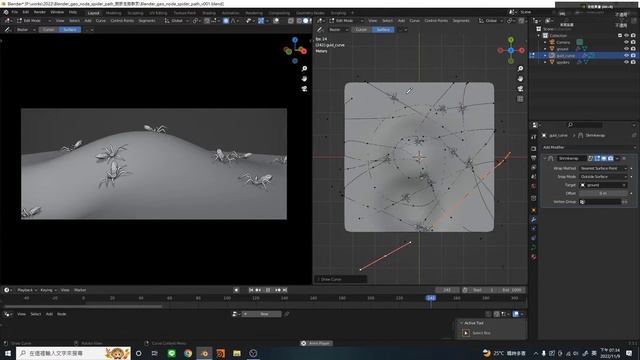Click the Task View taskbar icon
Viewport: 640px width, 360px height.
tap(155, 353)
